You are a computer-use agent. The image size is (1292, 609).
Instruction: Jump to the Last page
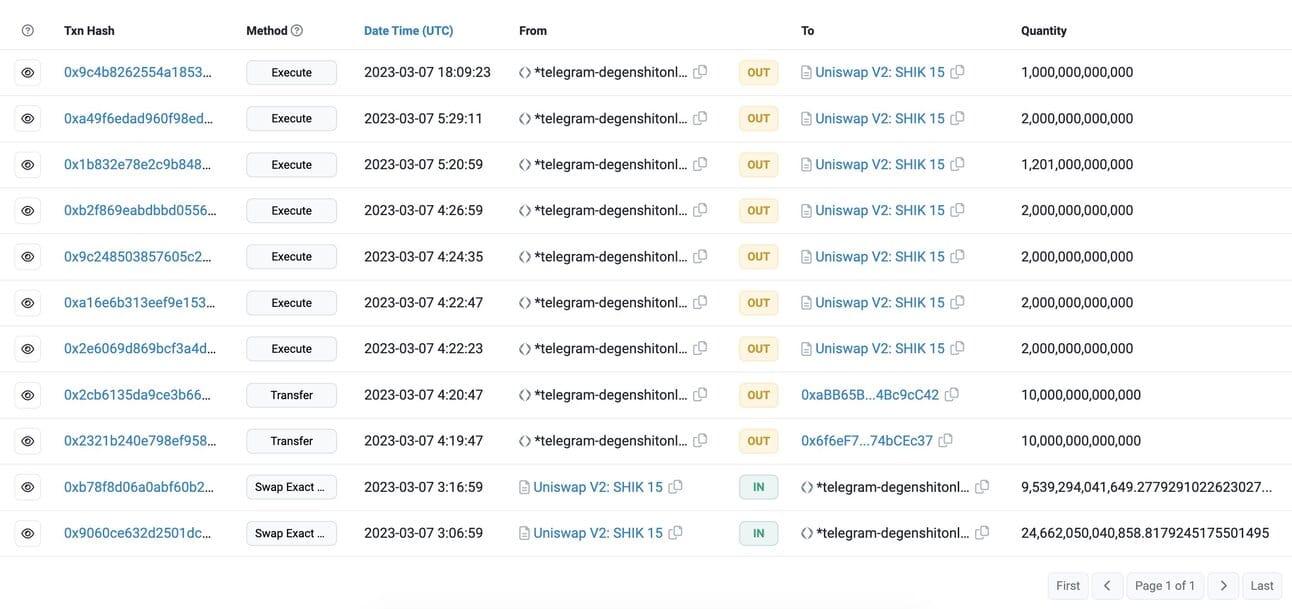point(1262,586)
